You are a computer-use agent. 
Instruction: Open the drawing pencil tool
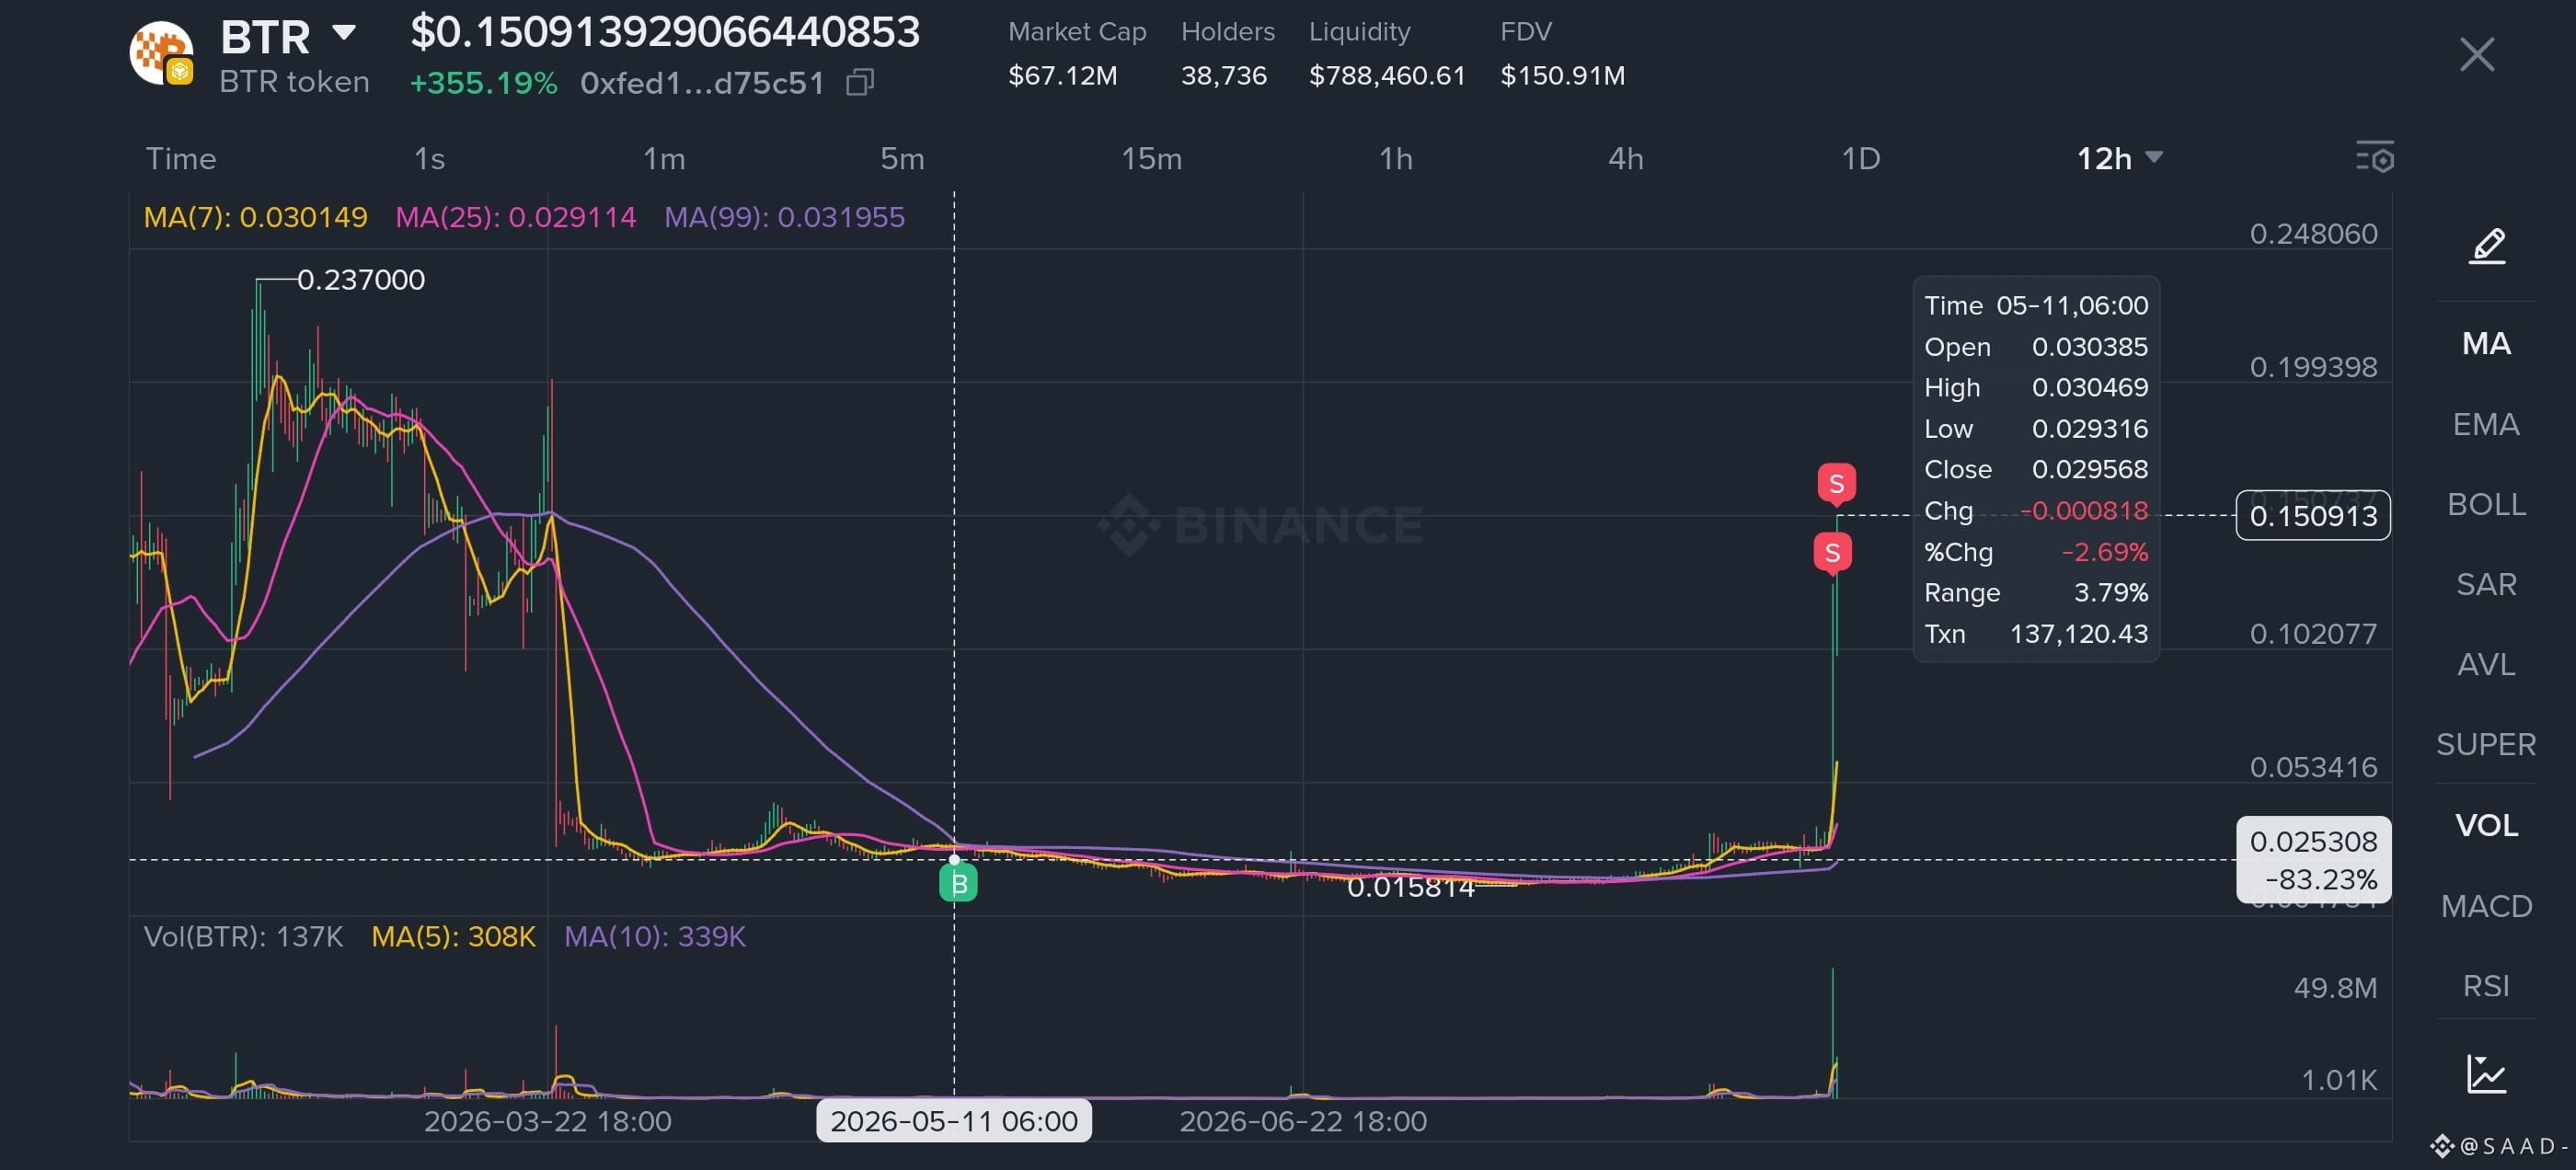(x=2487, y=245)
